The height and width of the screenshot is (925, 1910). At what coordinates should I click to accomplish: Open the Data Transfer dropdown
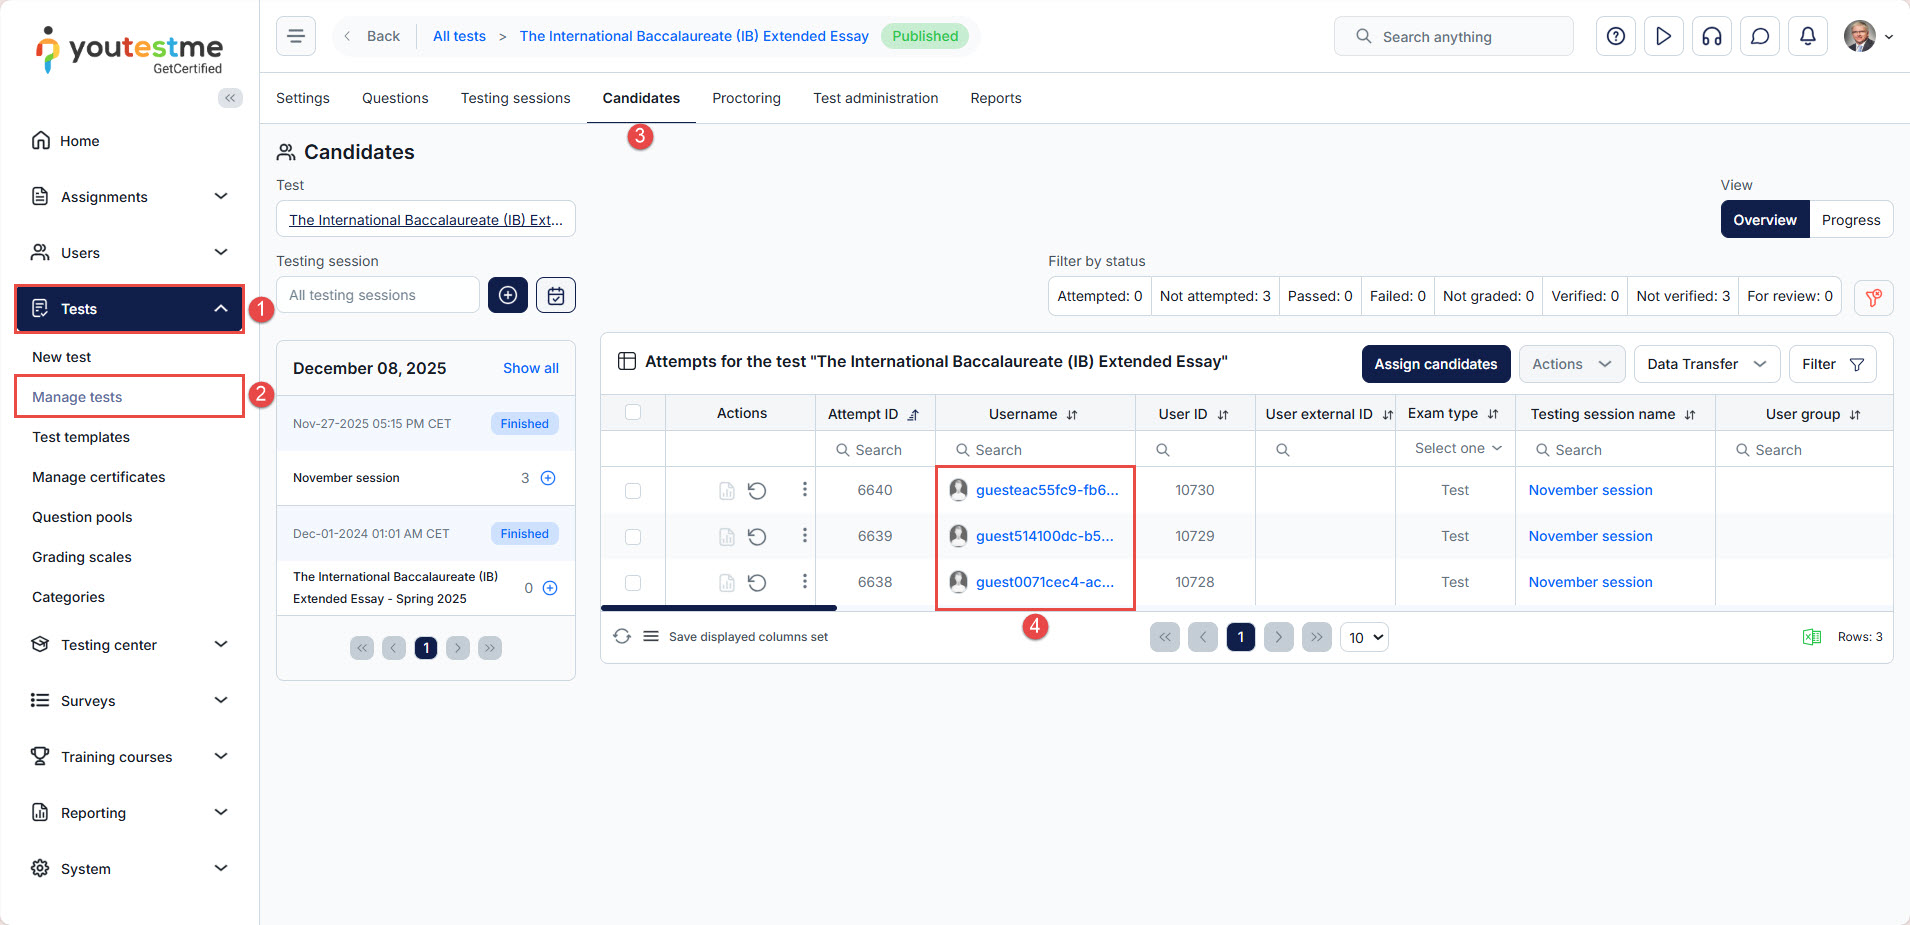[x=1706, y=364]
